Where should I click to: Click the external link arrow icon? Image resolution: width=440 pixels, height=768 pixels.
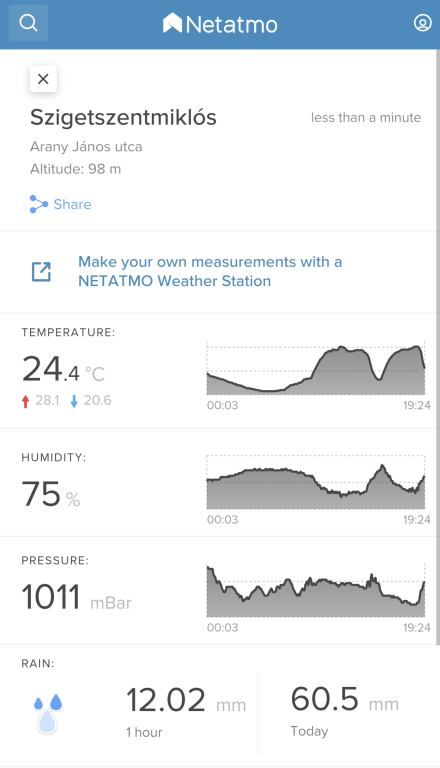coord(42,271)
